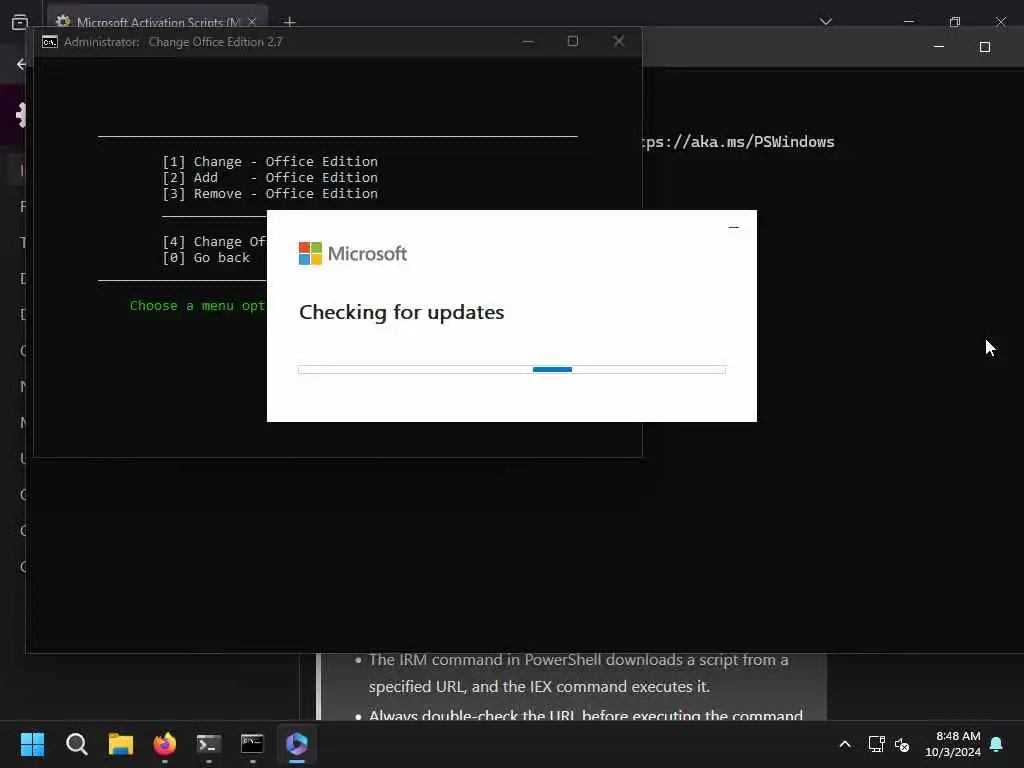Open taskbar Search
1024x768 pixels.
tap(76, 744)
